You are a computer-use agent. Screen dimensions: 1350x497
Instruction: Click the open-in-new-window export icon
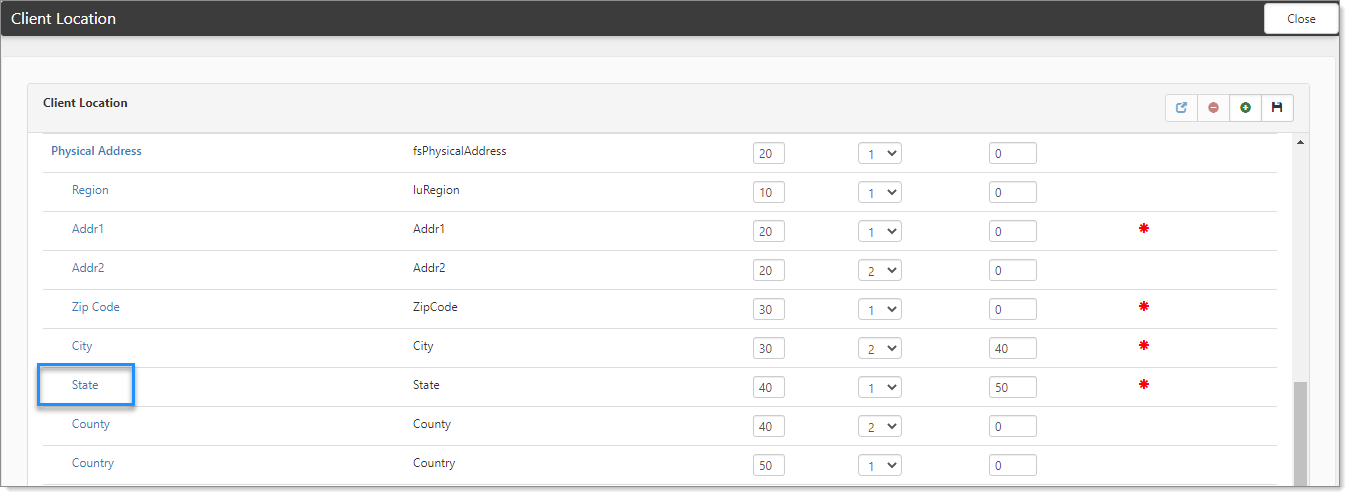tap(1181, 108)
